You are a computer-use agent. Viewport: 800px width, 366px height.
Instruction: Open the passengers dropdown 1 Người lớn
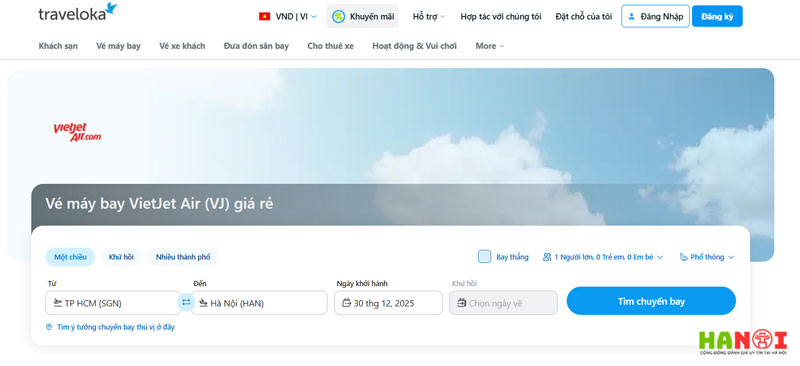[x=603, y=257]
